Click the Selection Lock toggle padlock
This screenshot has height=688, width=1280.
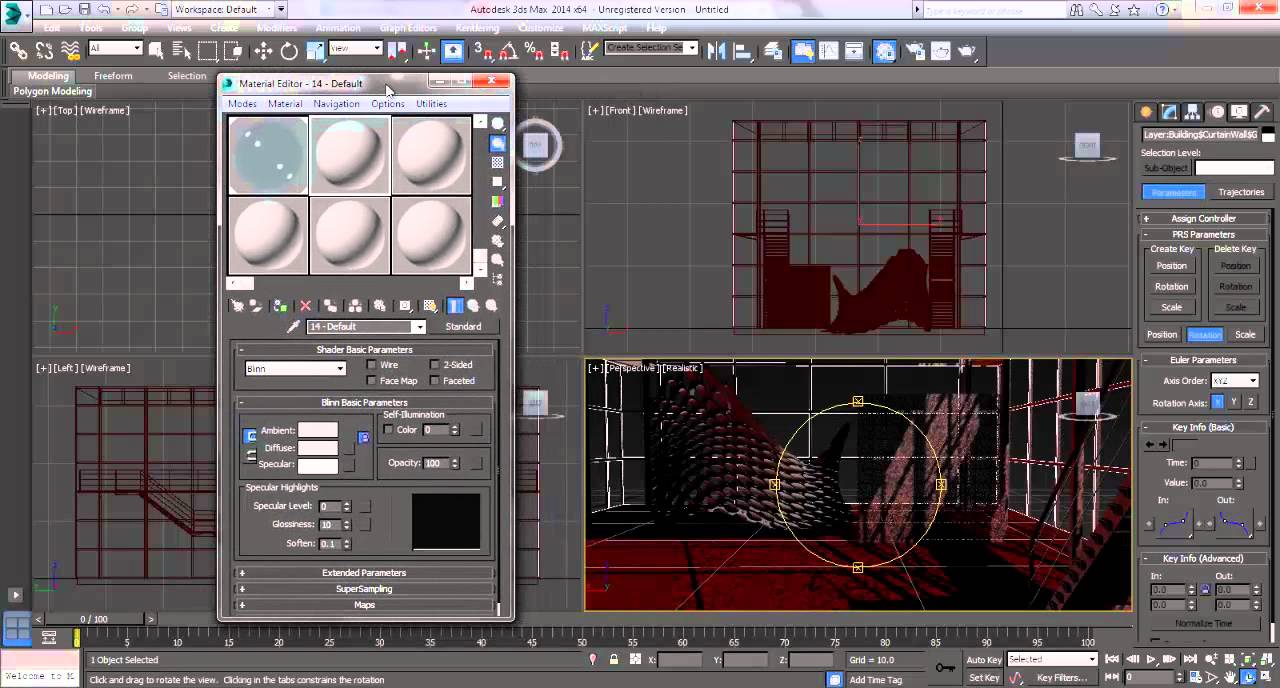click(x=613, y=660)
